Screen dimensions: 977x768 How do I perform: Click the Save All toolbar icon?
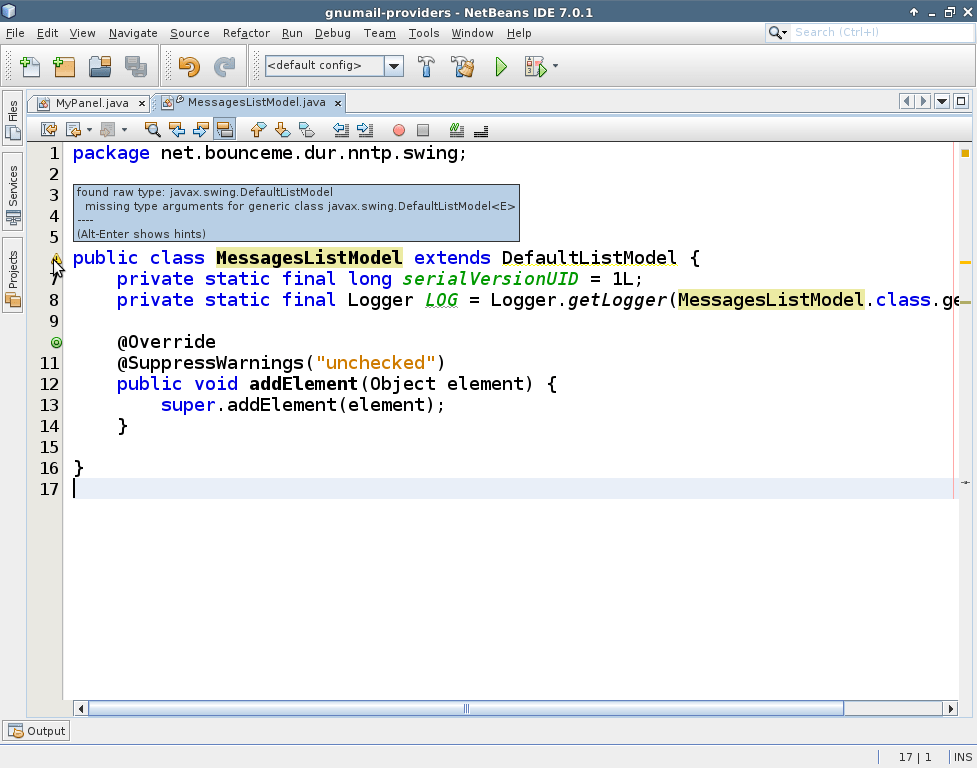(x=136, y=66)
